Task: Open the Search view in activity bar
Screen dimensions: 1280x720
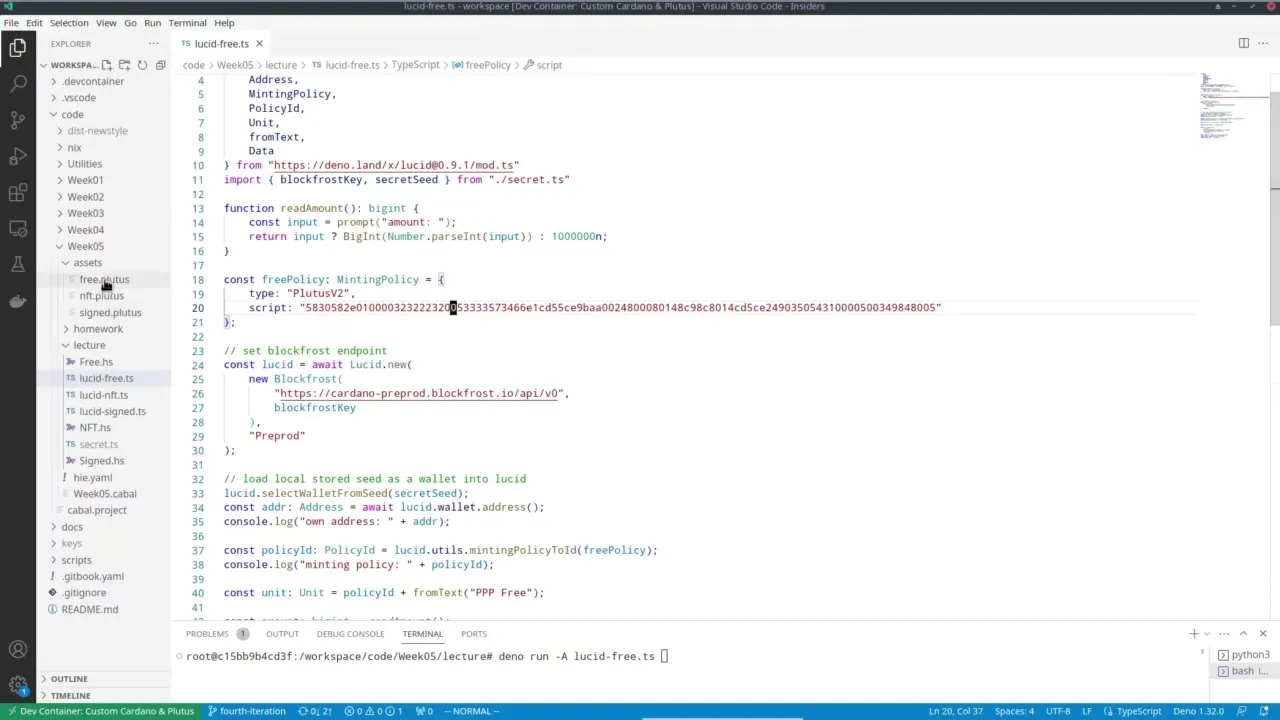Action: click(18, 84)
